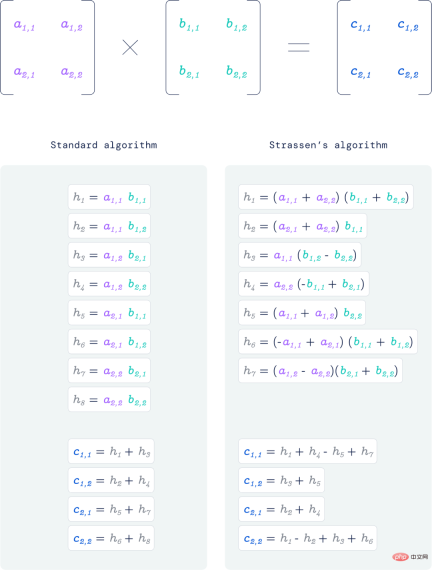Screen dimensions: 432x570
Task: Click standard result c2,2 = h6 + h8
Action: click(111, 538)
